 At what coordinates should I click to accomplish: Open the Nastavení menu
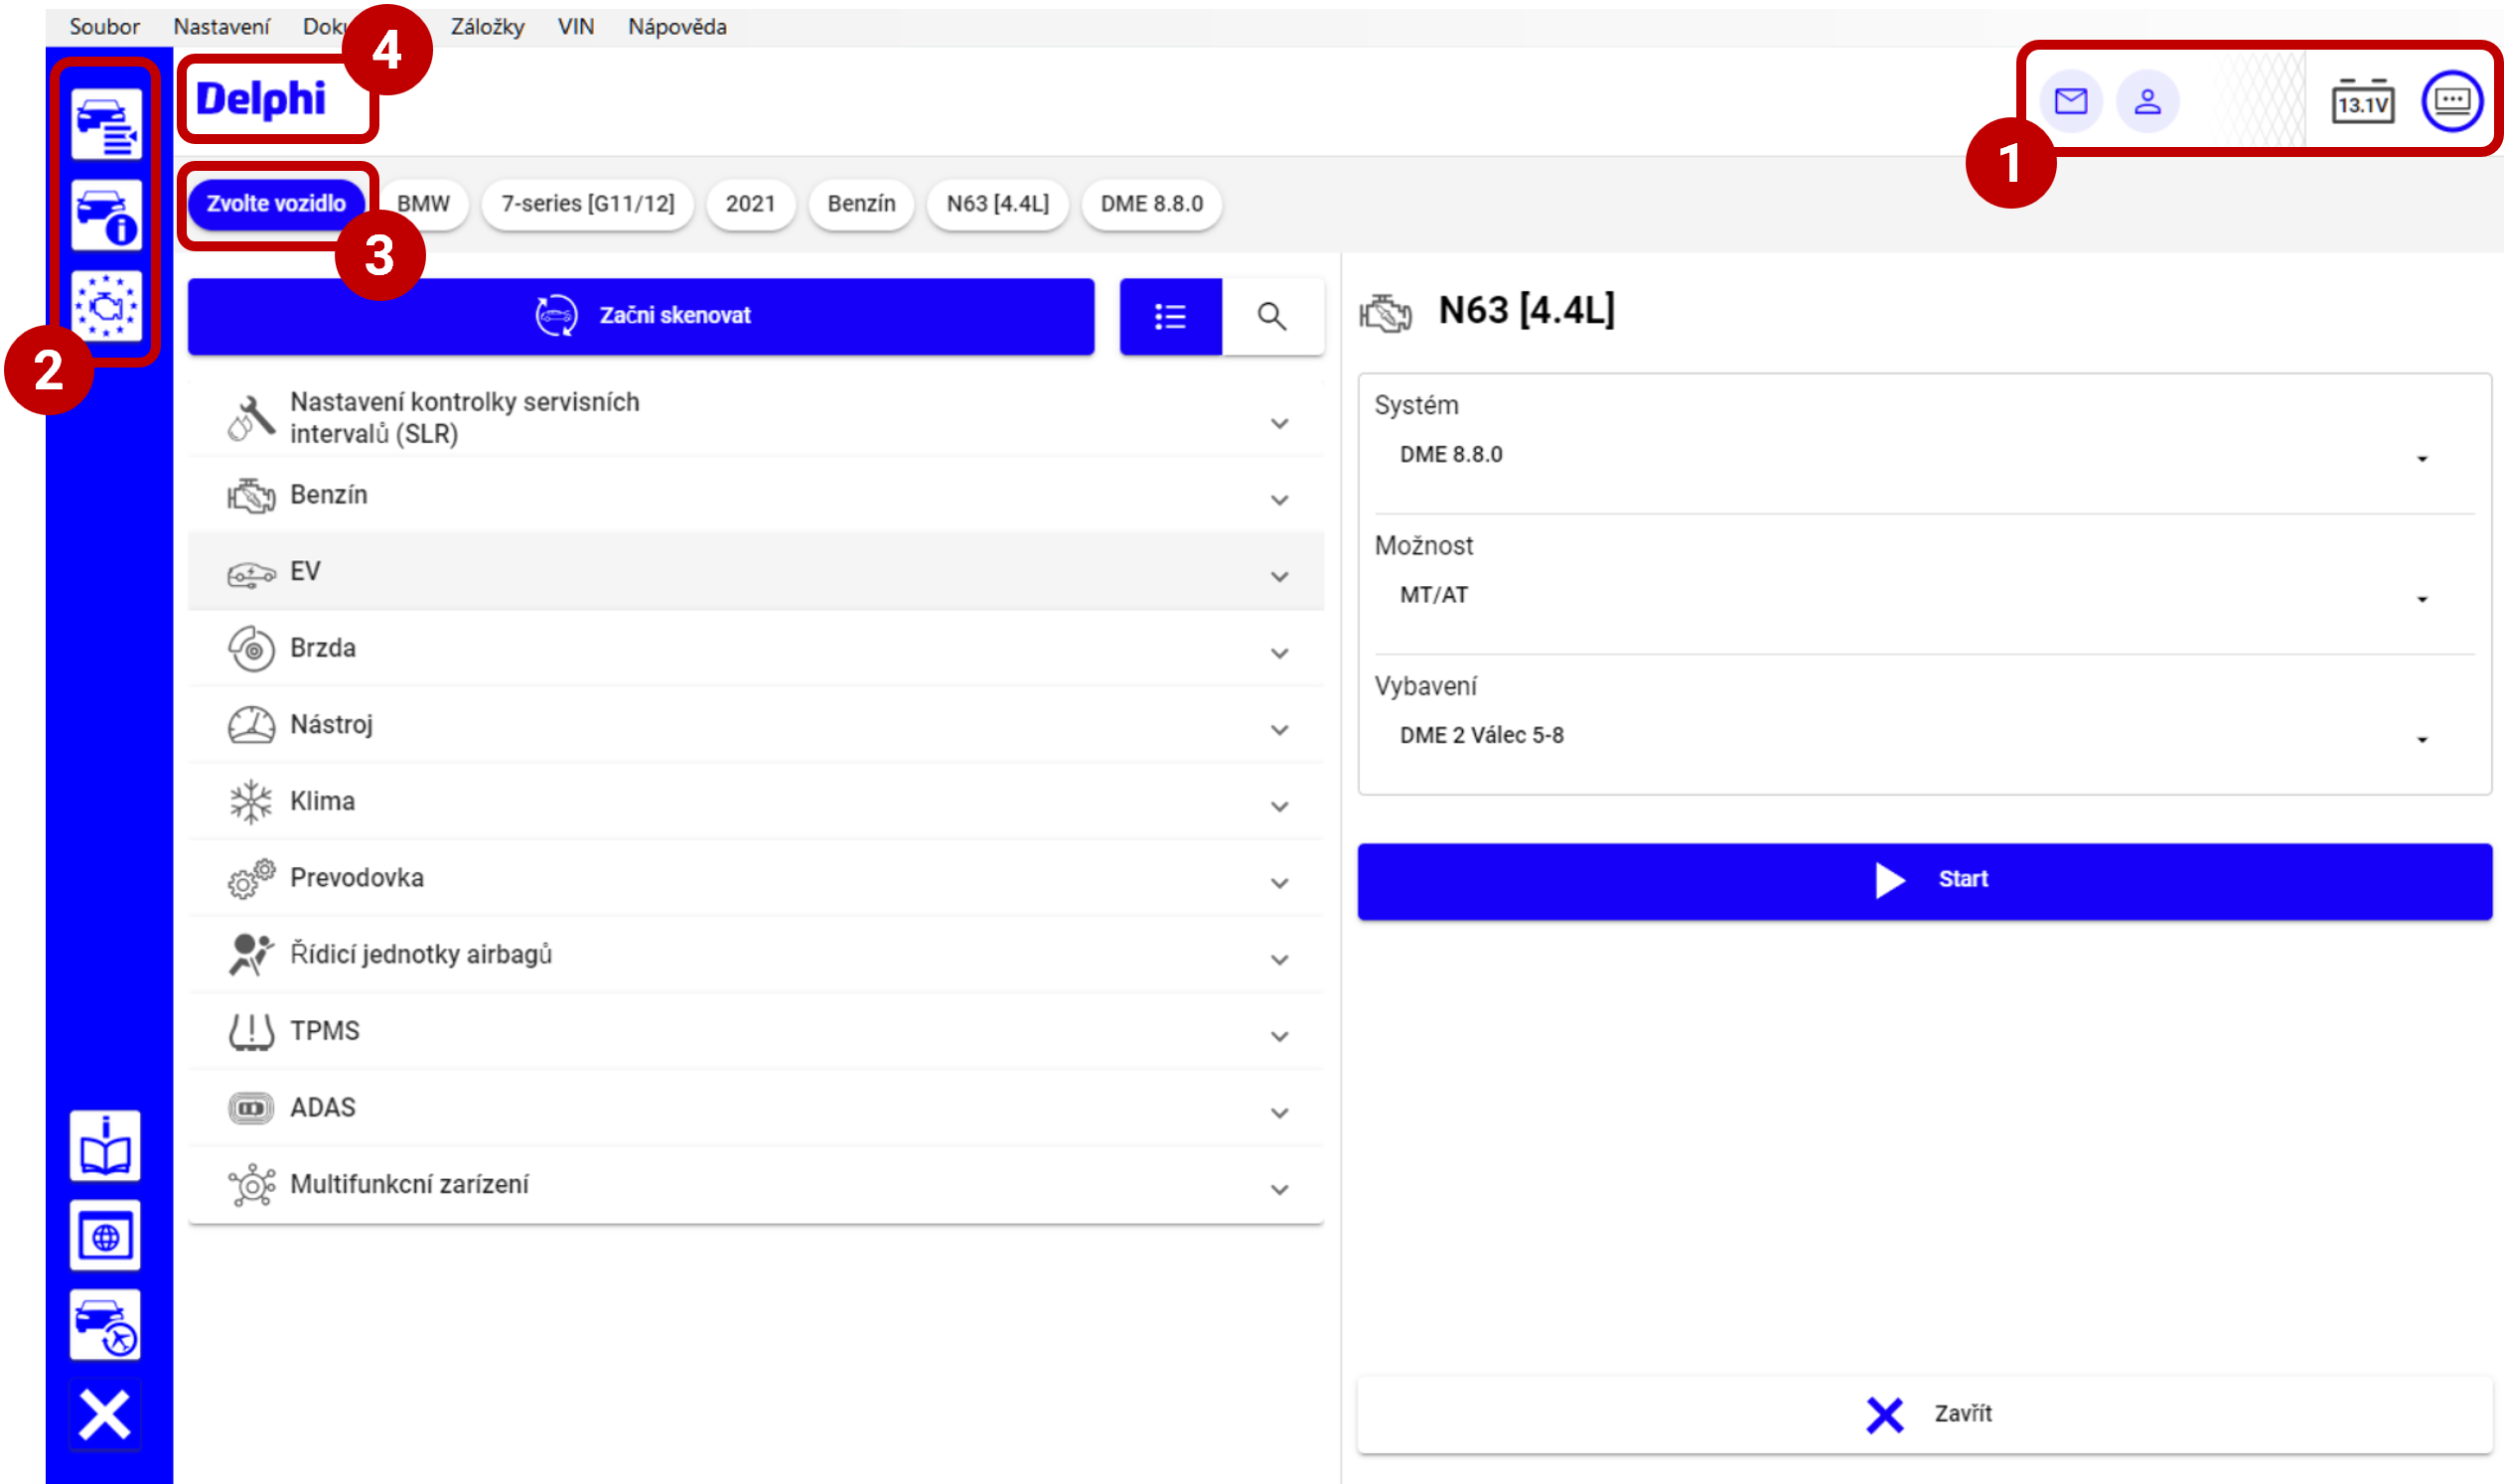point(221,27)
